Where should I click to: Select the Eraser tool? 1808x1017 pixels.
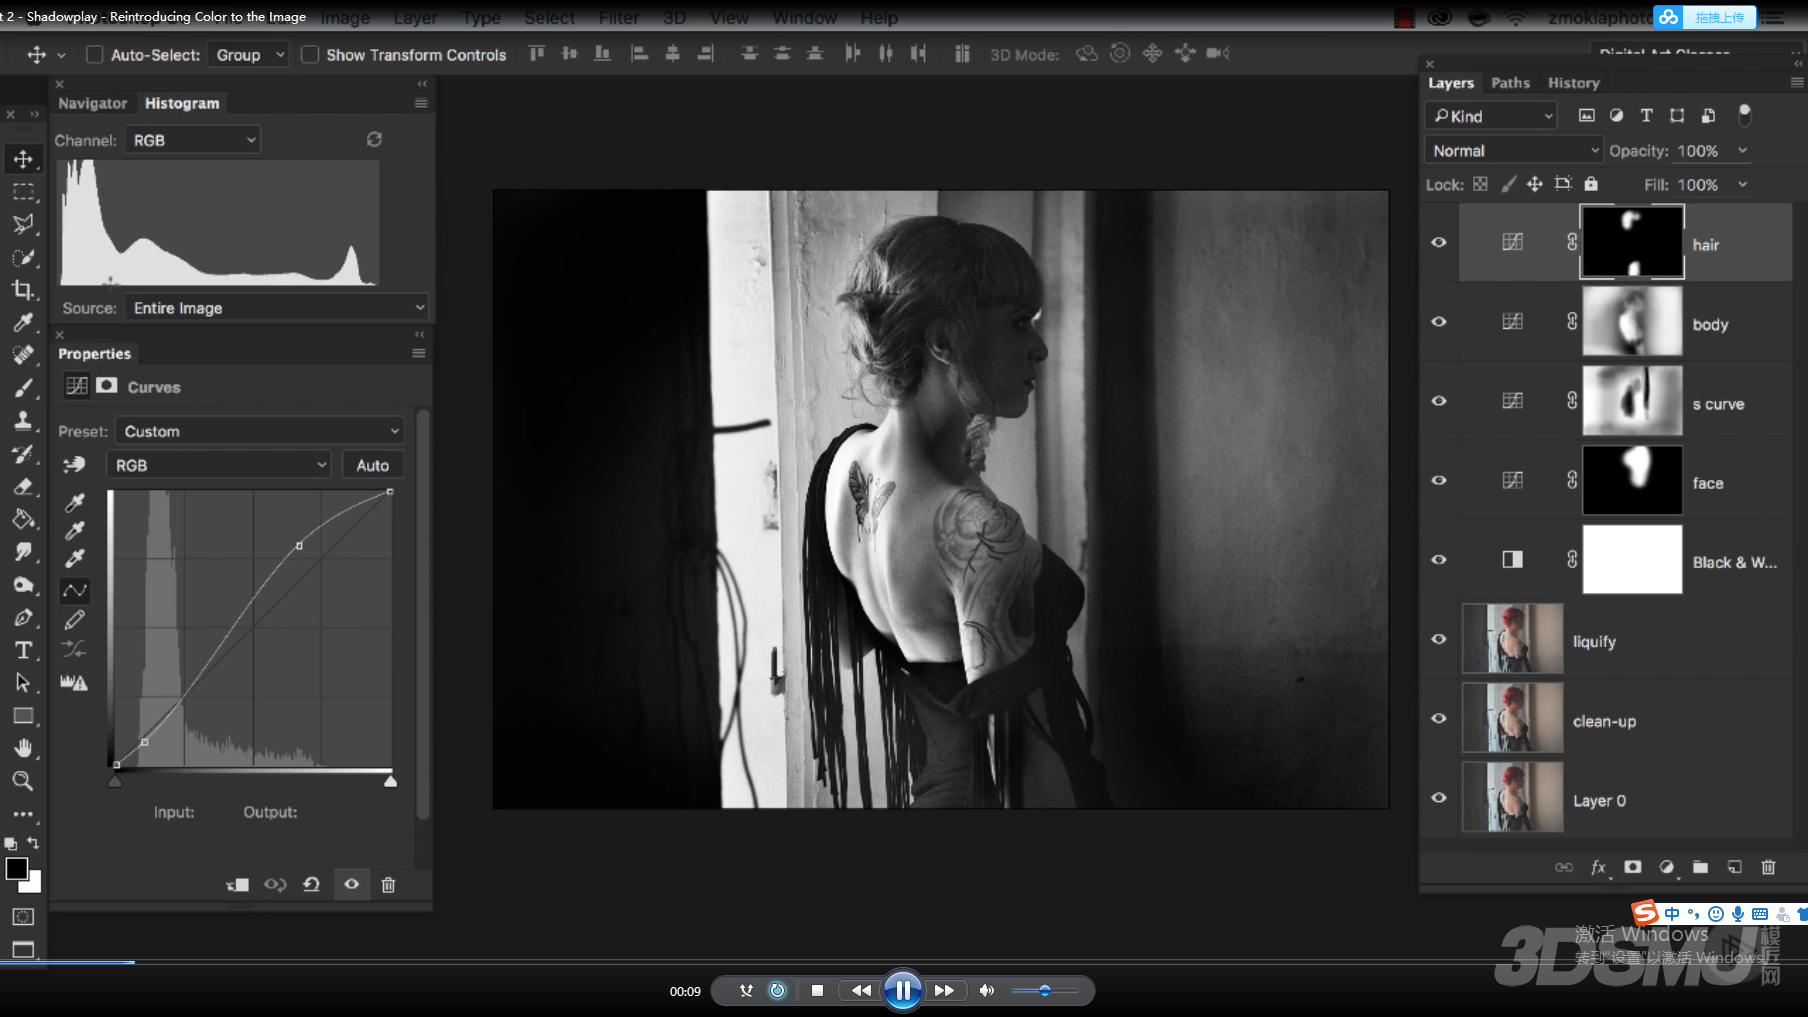point(23,486)
